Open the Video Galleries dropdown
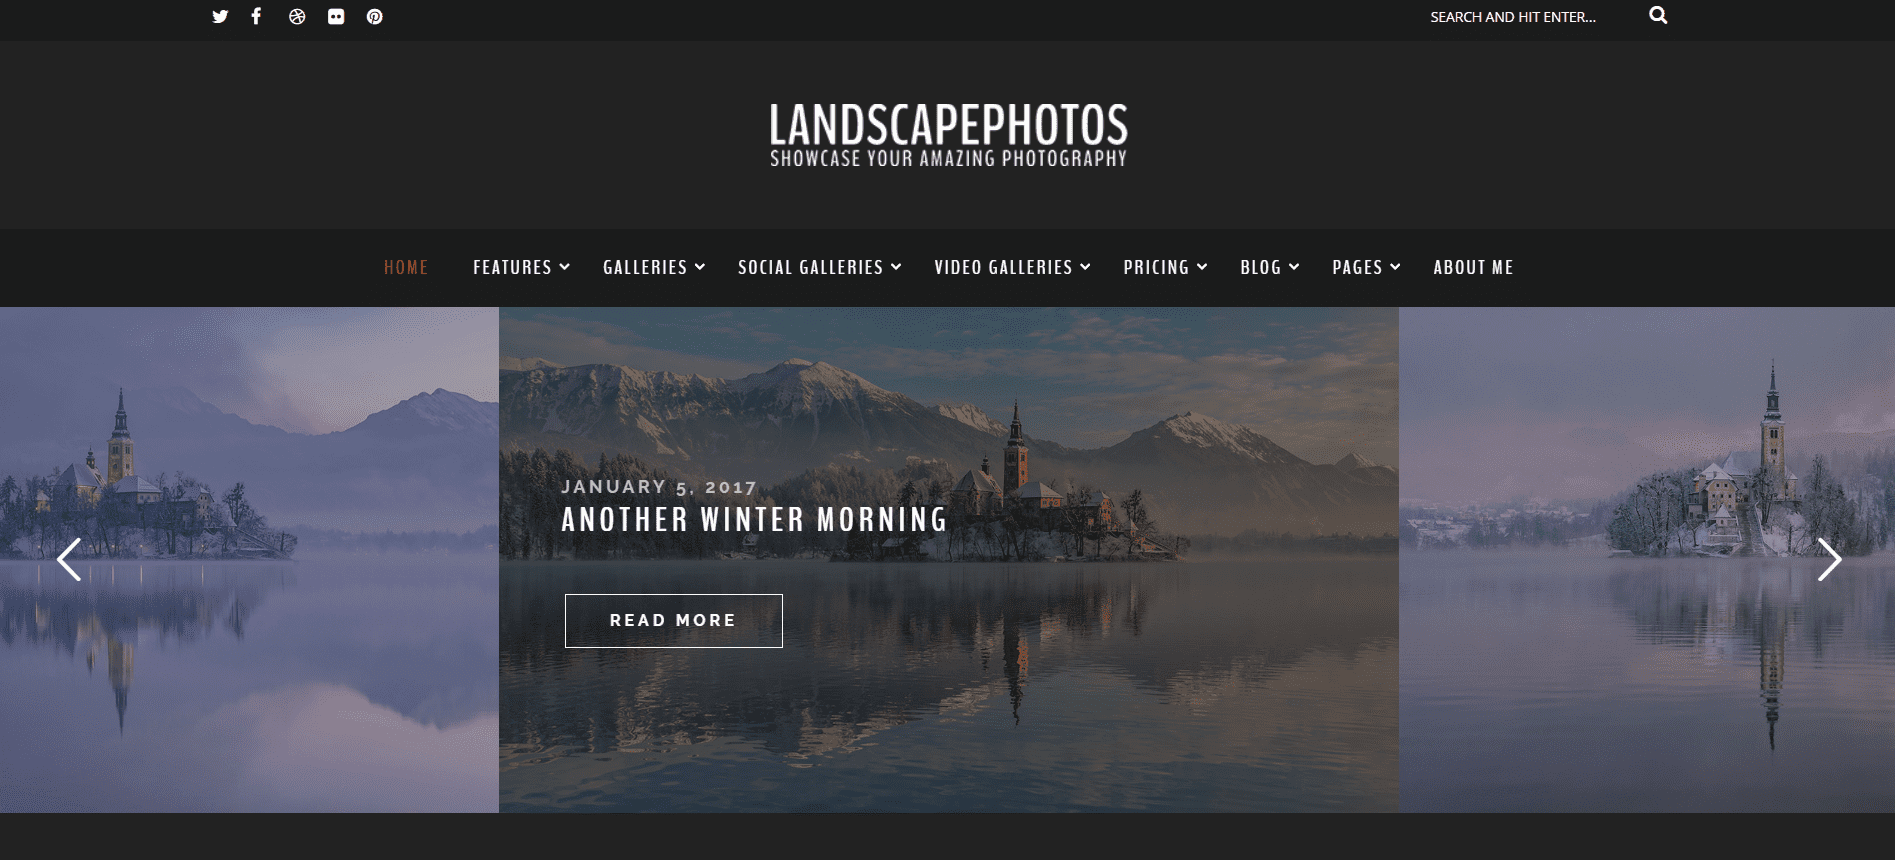Screen dimensions: 1895x860 click(x=1012, y=267)
